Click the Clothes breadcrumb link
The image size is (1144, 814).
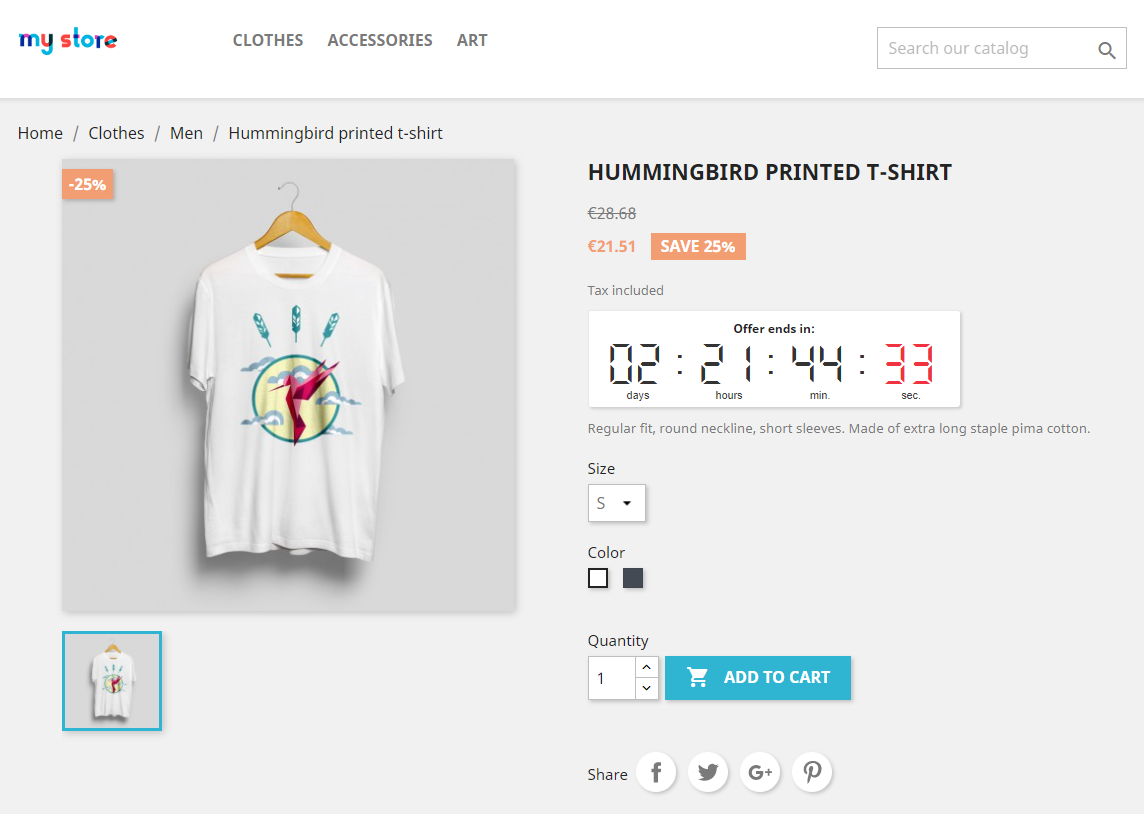click(116, 133)
